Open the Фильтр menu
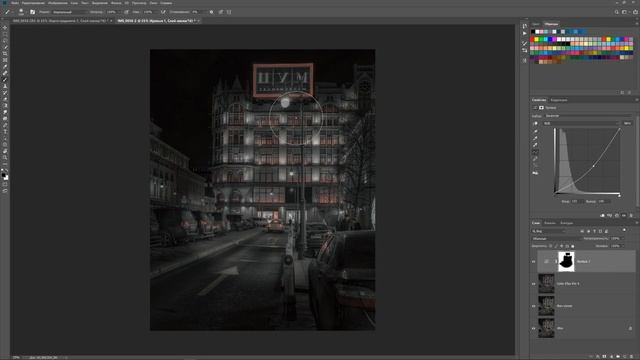Viewport: 640px width, 360px height. click(x=116, y=3)
